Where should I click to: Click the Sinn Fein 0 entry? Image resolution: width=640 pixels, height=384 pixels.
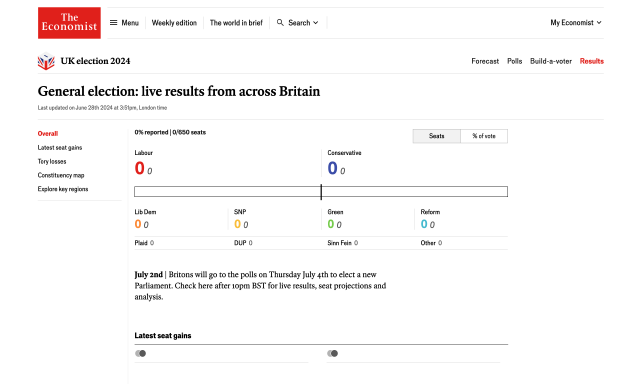tap(343, 243)
